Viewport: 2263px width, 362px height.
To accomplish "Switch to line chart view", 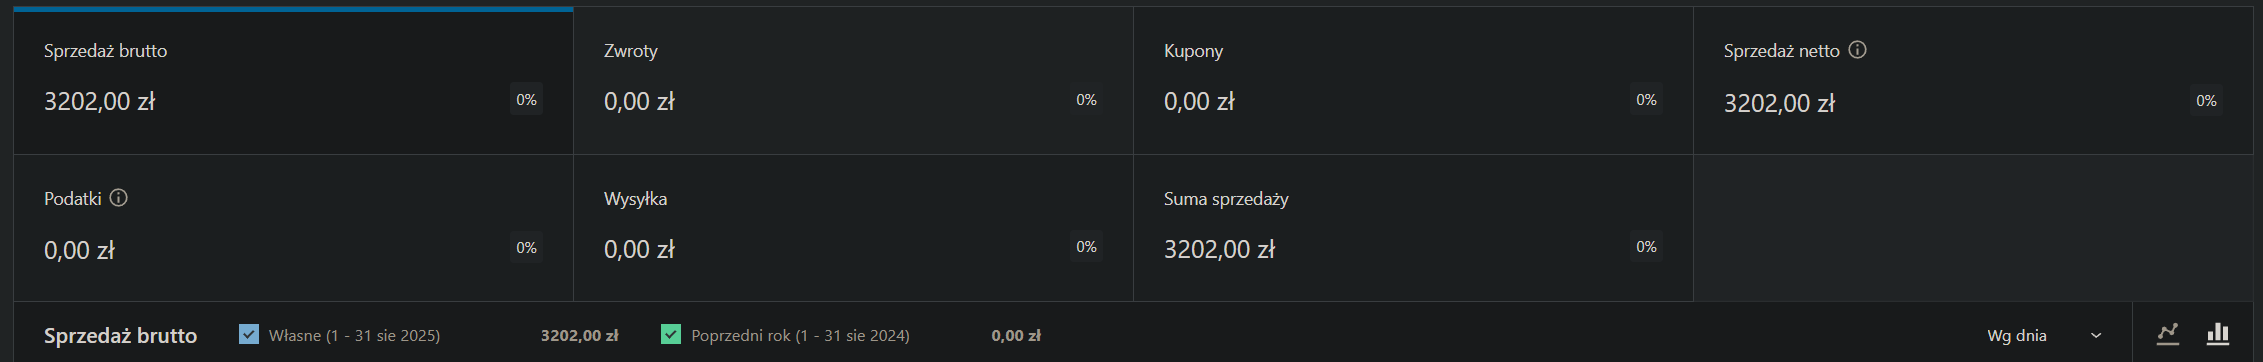I will 2168,334.
